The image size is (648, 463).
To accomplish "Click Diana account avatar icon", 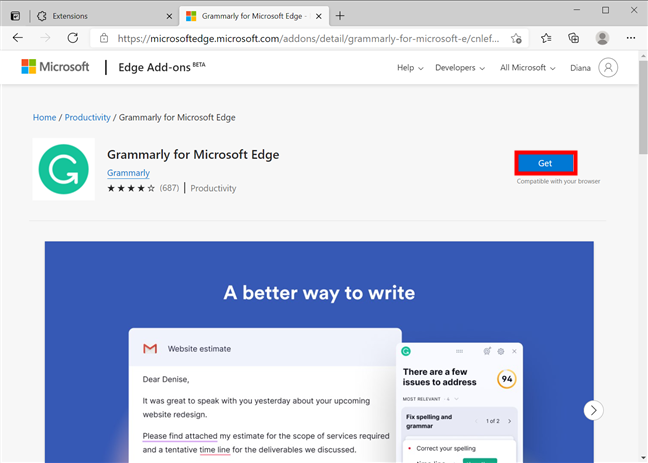I will pos(608,67).
